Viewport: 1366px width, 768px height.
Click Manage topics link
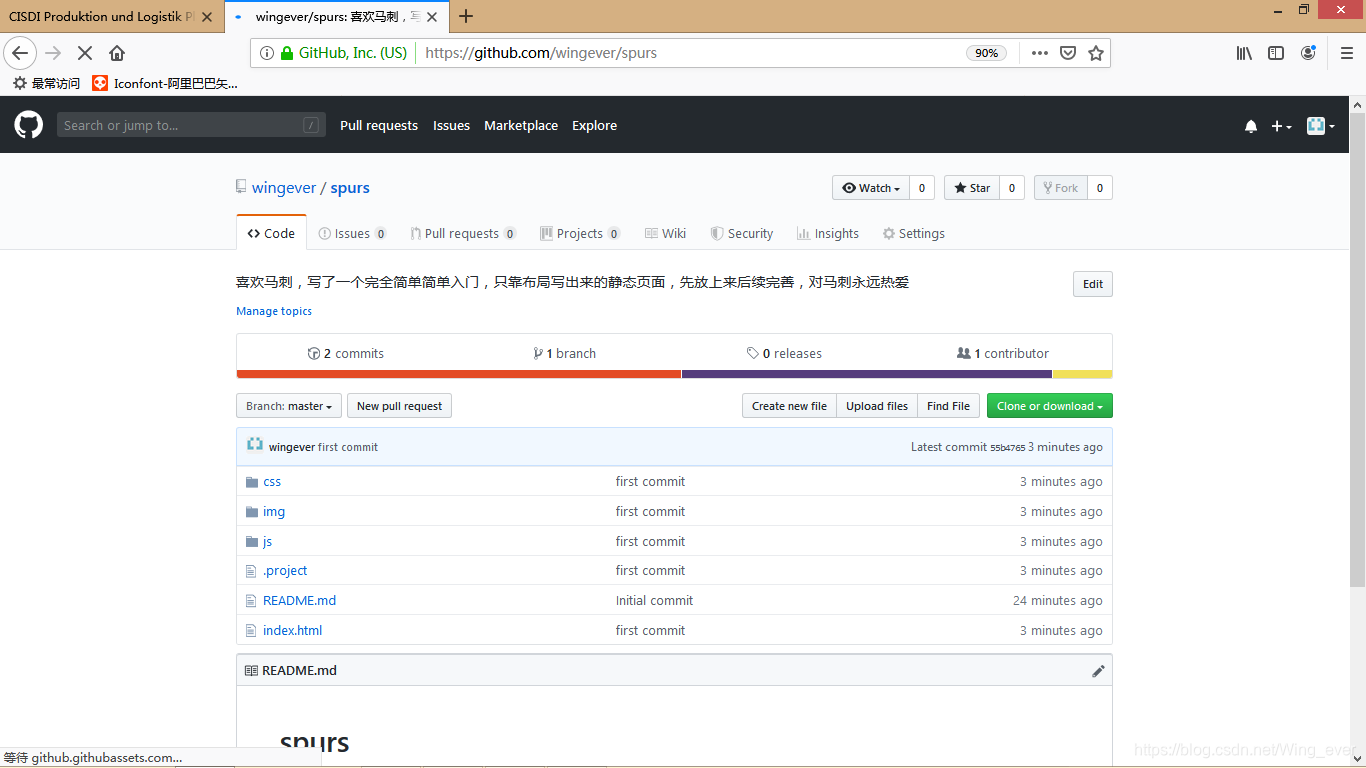pos(274,311)
